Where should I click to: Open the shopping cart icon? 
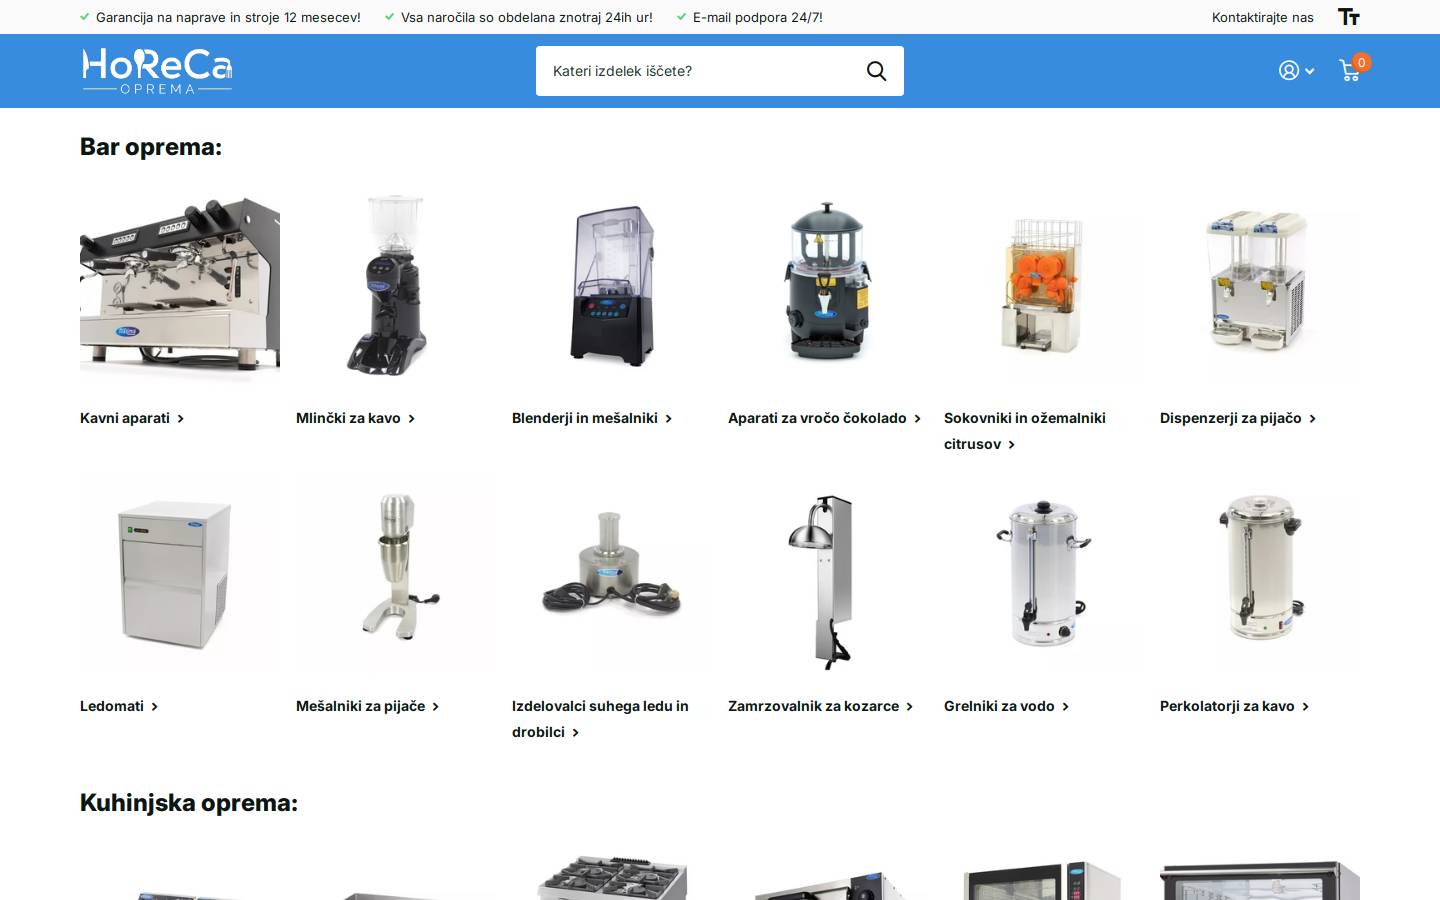1349,70
